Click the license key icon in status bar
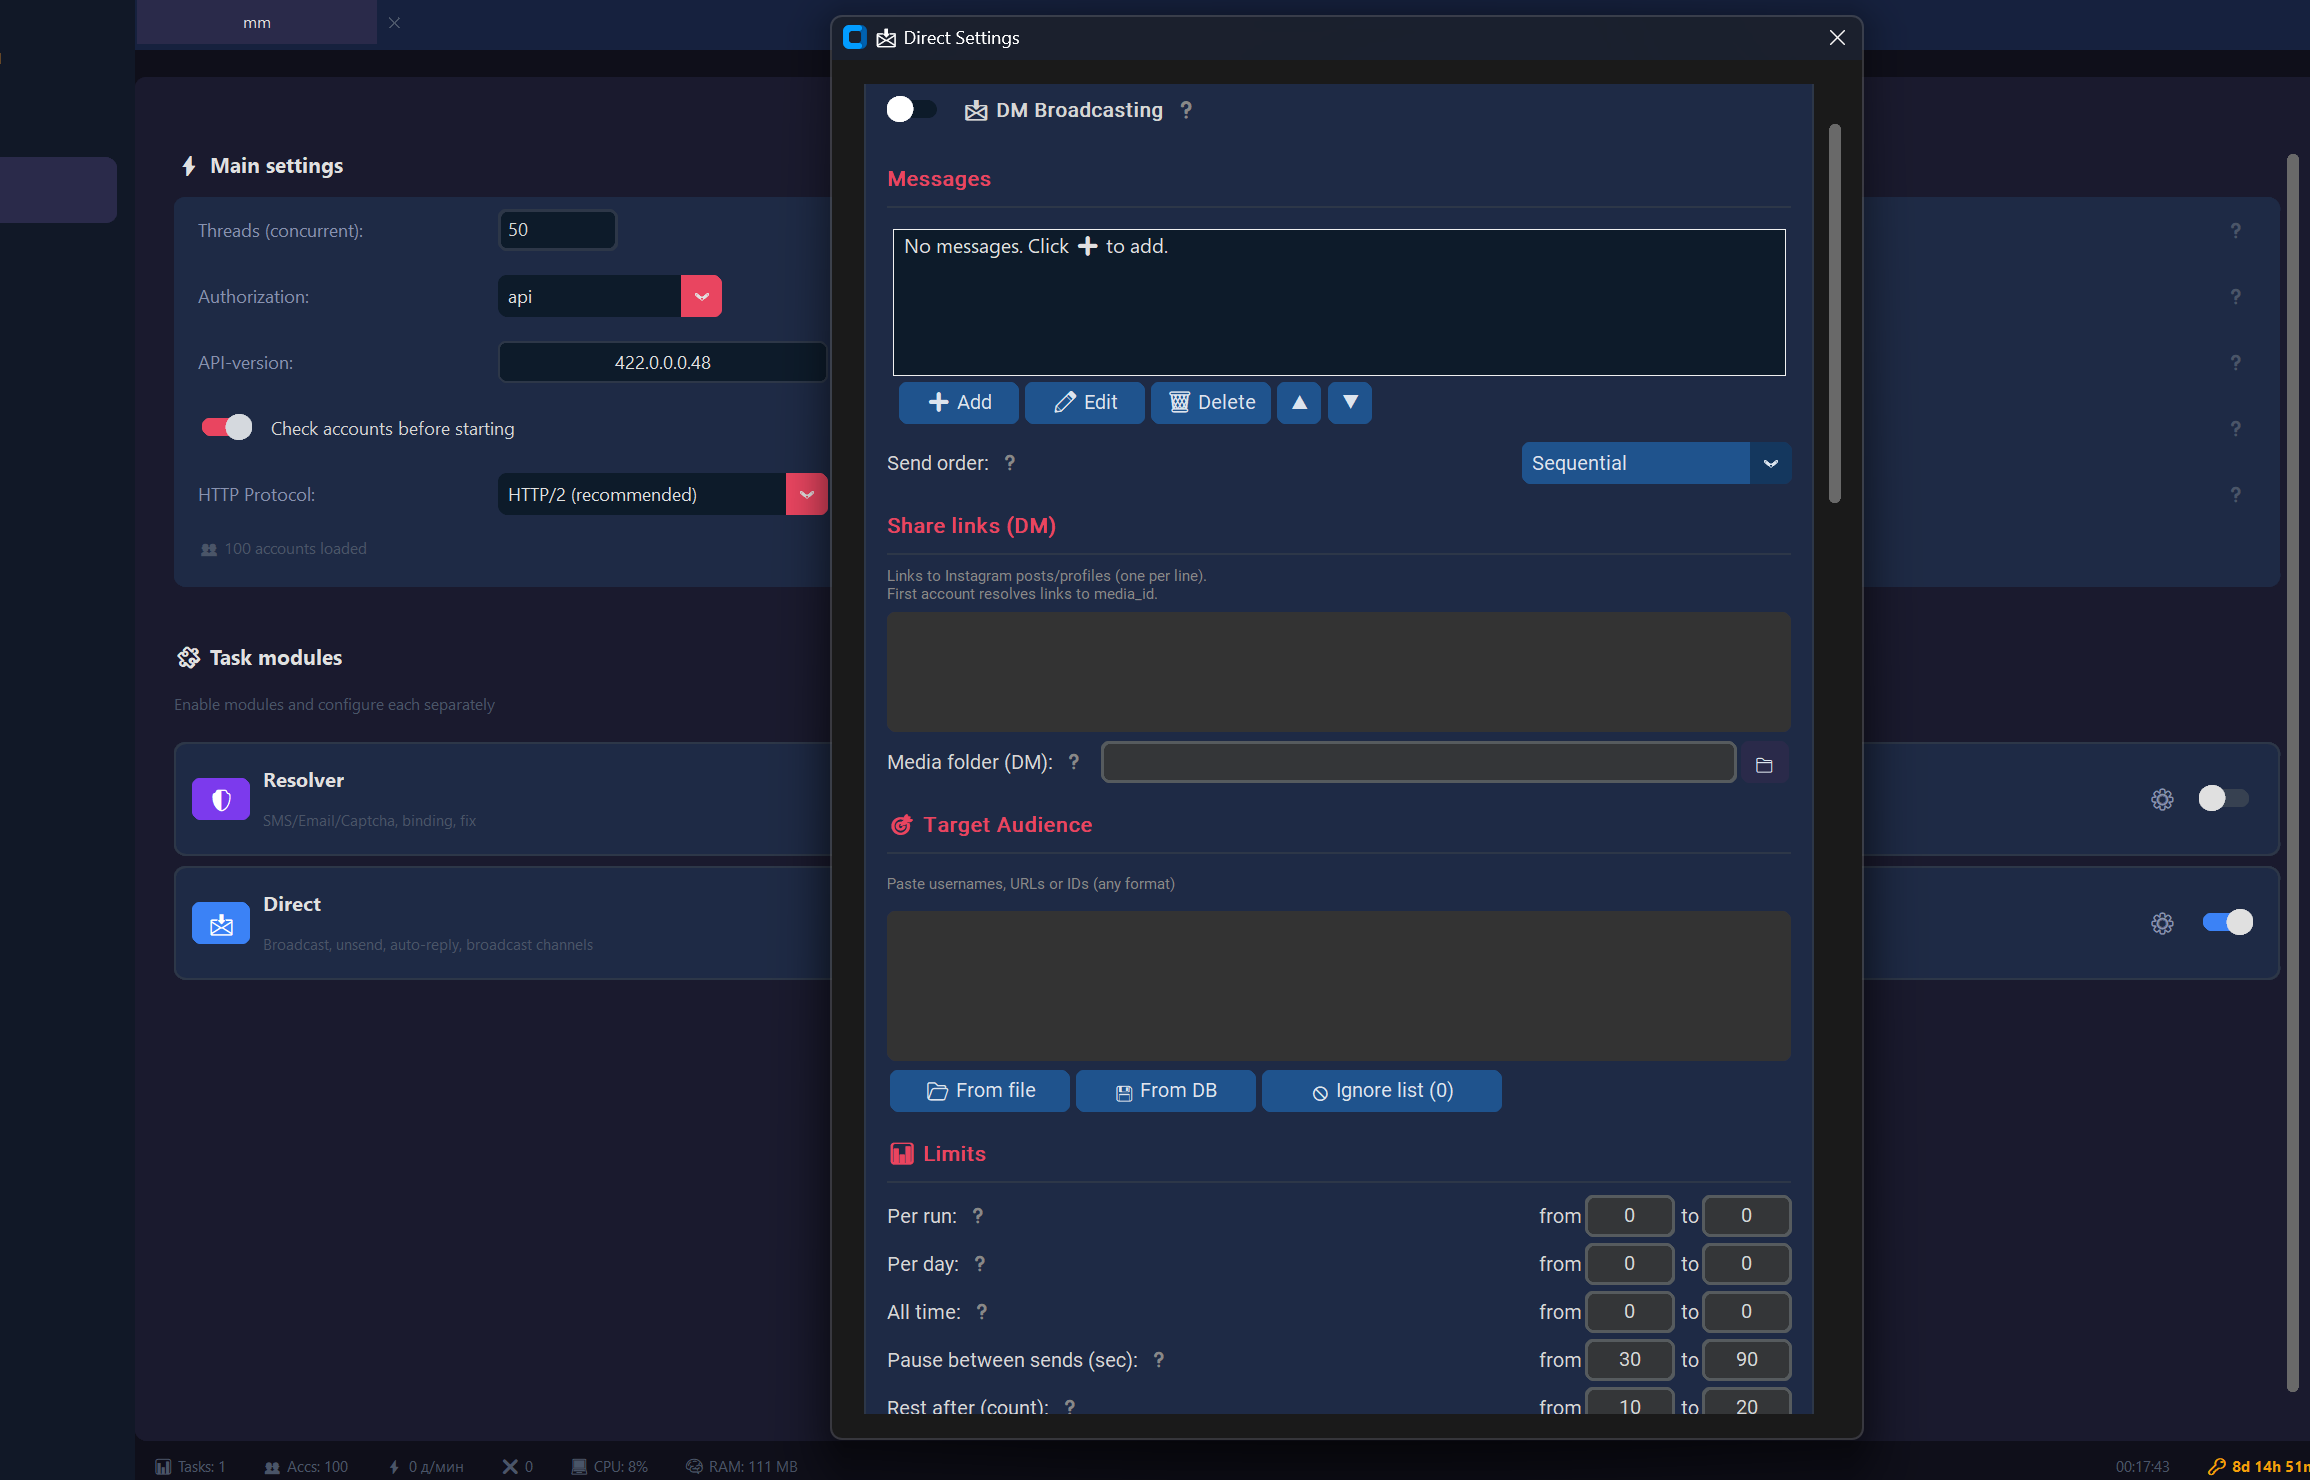2310x1480 pixels. (x=2217, y=1466)
